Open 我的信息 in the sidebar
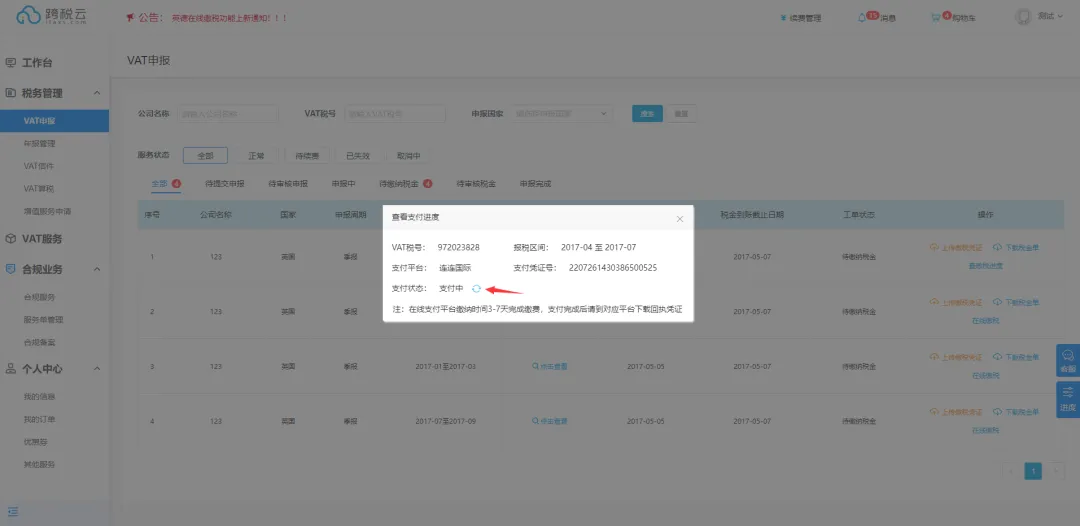Screen dimensions: 1080x526 [39, 397]
